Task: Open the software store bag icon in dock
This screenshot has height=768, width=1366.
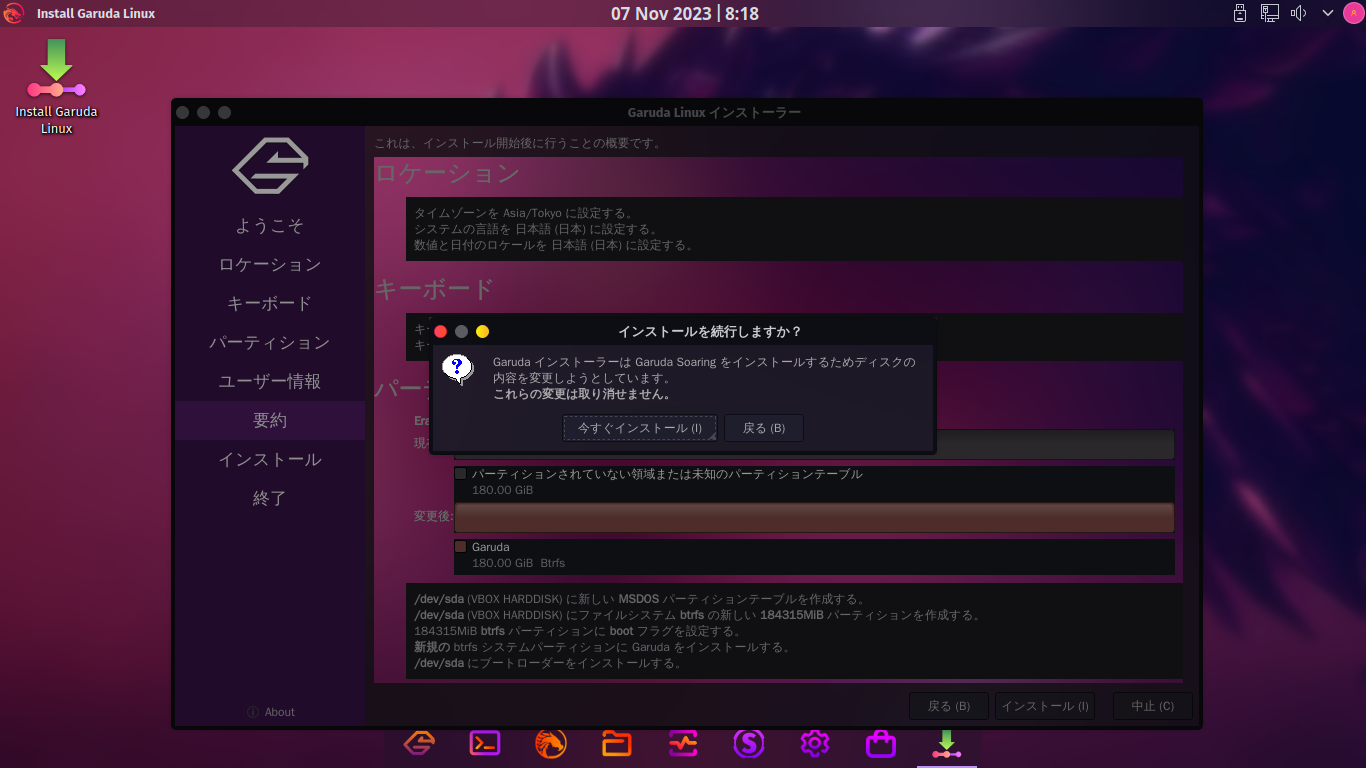Action: click(881, 743)
